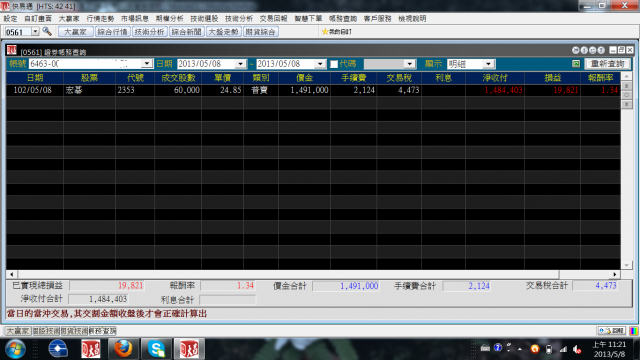Click the 綜合新聞 toolbar button
640x360 pixels.
click(x=187, y=31)
